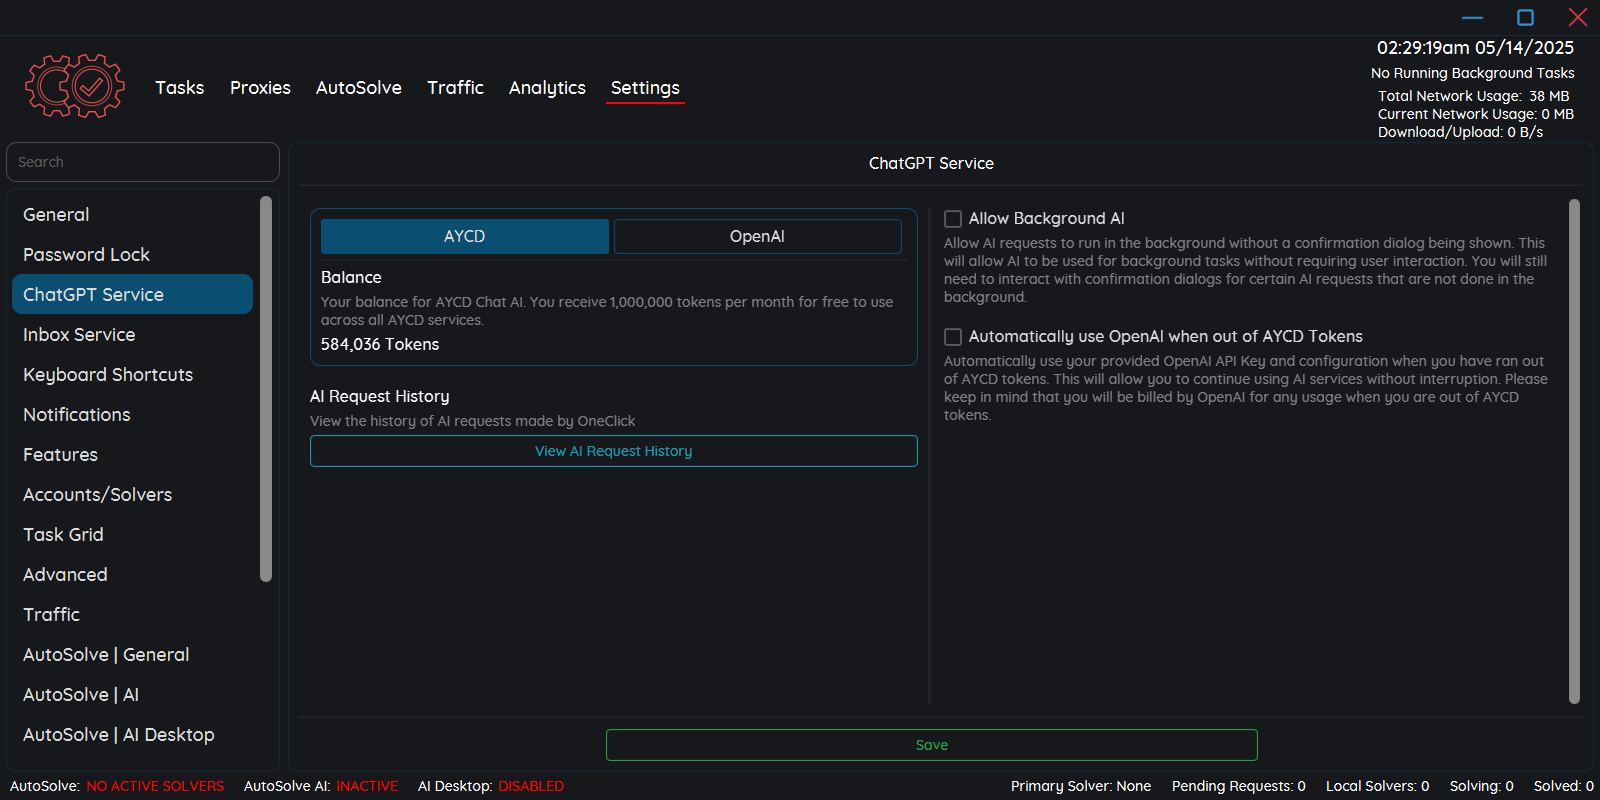Screen dimensions: 1600x800
Task: Click Primary Solver: None status
Action: coord(1081,786)
